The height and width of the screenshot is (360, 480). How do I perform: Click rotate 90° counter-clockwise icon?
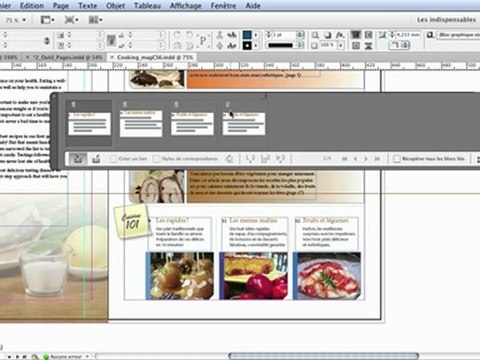point(189,35)
